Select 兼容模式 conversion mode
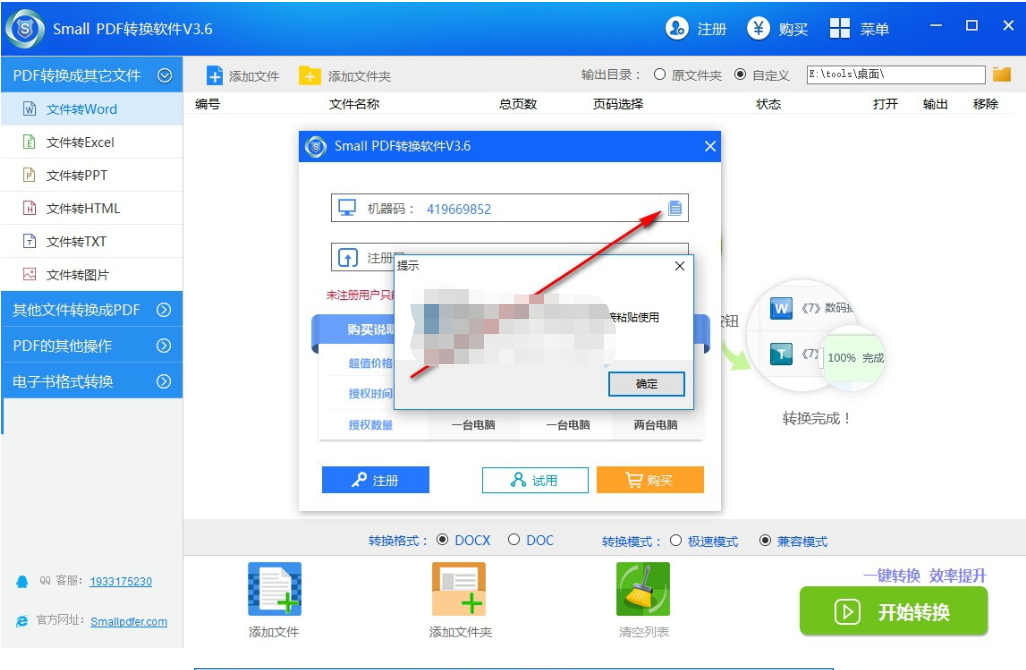Screen dimensions: 1026x670 (765, 540)
